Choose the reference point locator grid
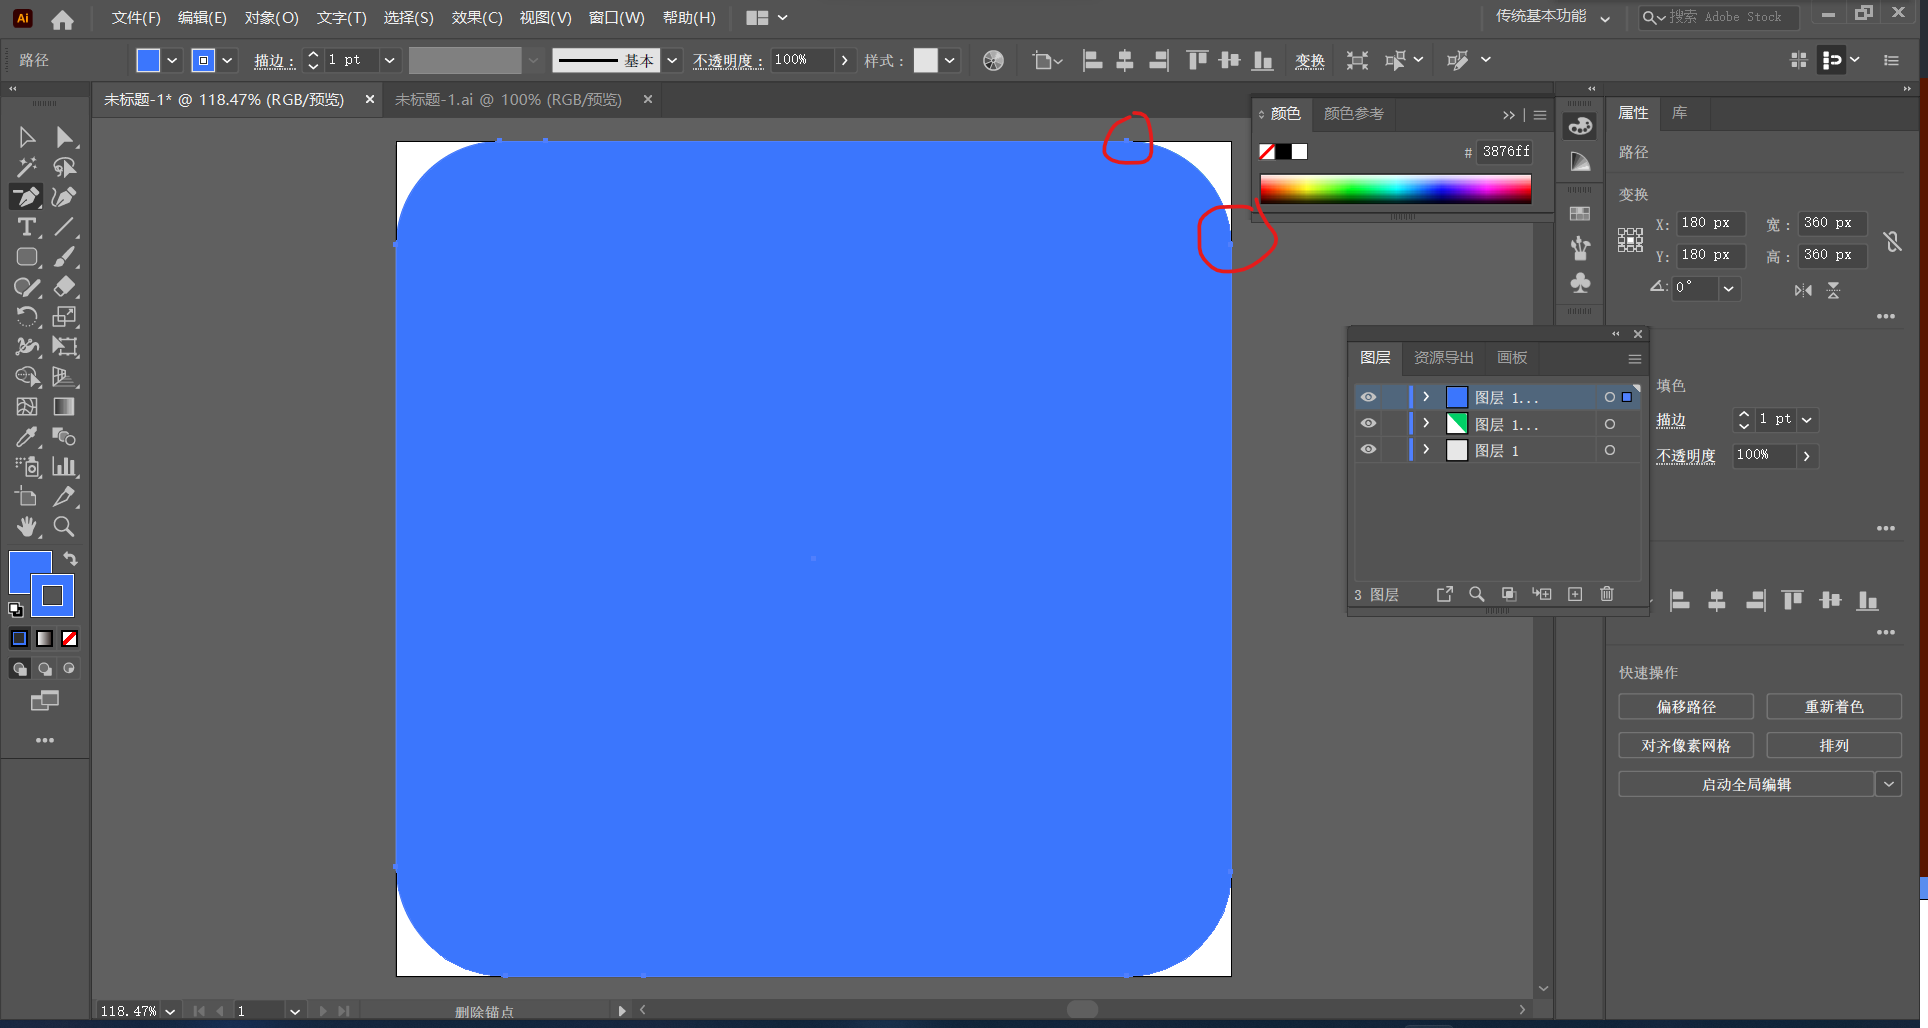The image size is (1928, 1028). 1630,239
